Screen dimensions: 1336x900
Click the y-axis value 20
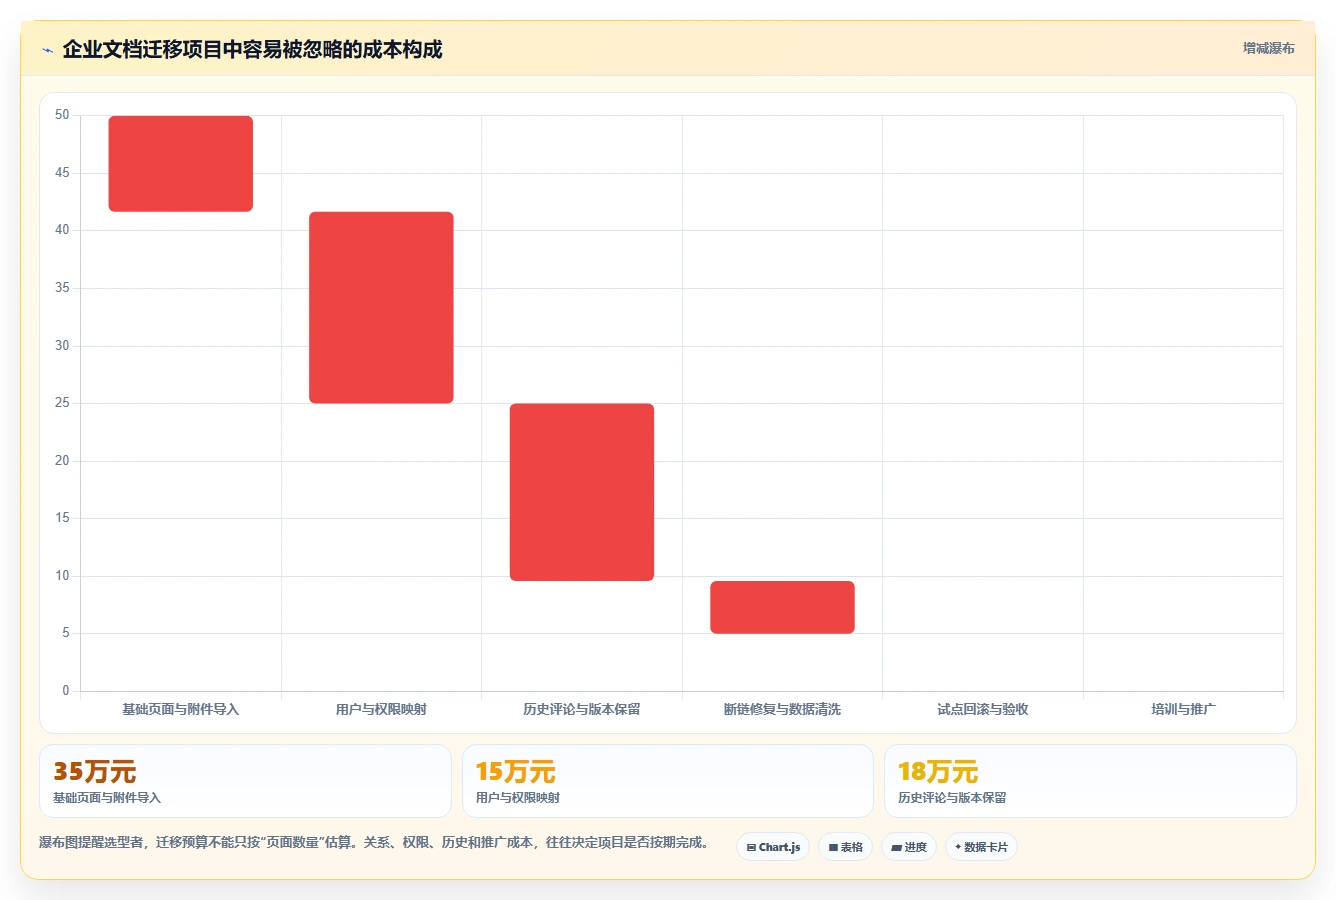pos(63,461)
